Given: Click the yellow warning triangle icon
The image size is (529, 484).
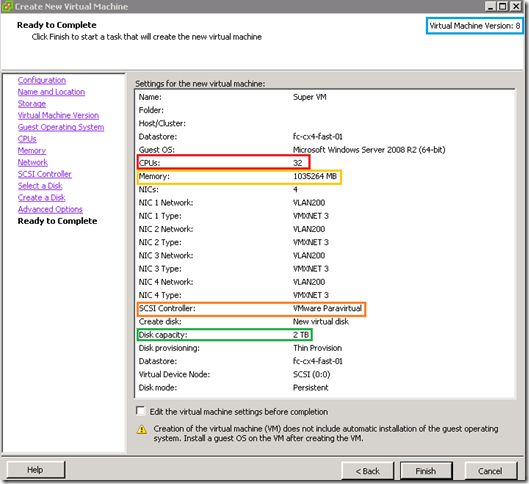Looking at the screenshot, I should click(142, 429).
